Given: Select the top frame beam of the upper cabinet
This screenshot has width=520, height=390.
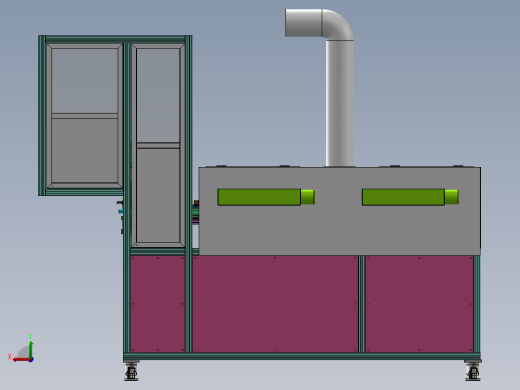Looking at the screenshot, I should tap(115, 39).
